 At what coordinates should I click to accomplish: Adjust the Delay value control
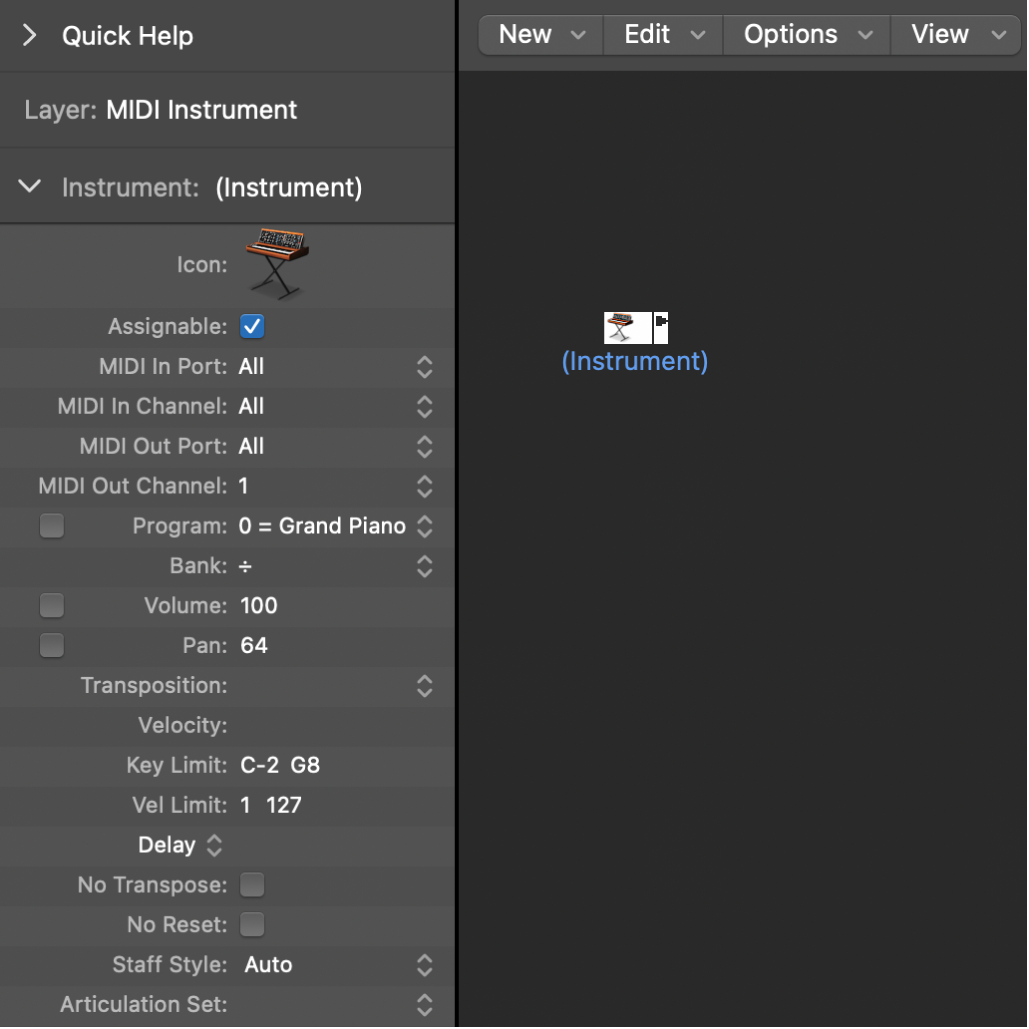tap(214, 845)
